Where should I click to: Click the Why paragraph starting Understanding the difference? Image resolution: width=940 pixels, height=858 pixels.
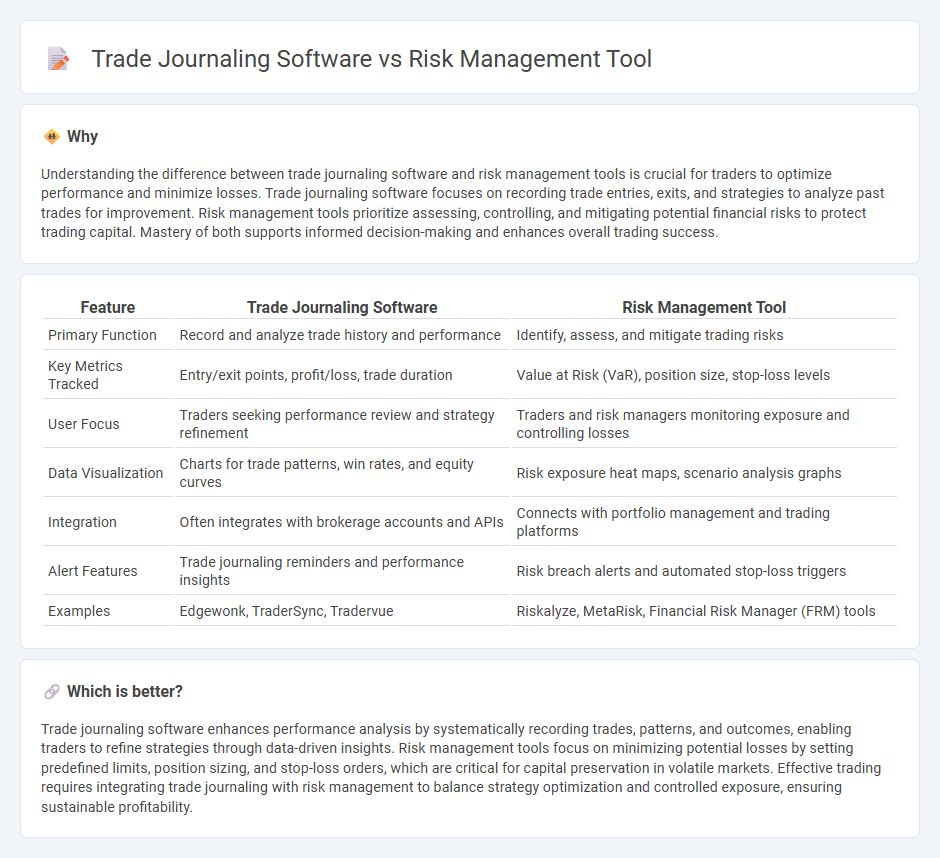pyautogui.click(x=463, y=203)
